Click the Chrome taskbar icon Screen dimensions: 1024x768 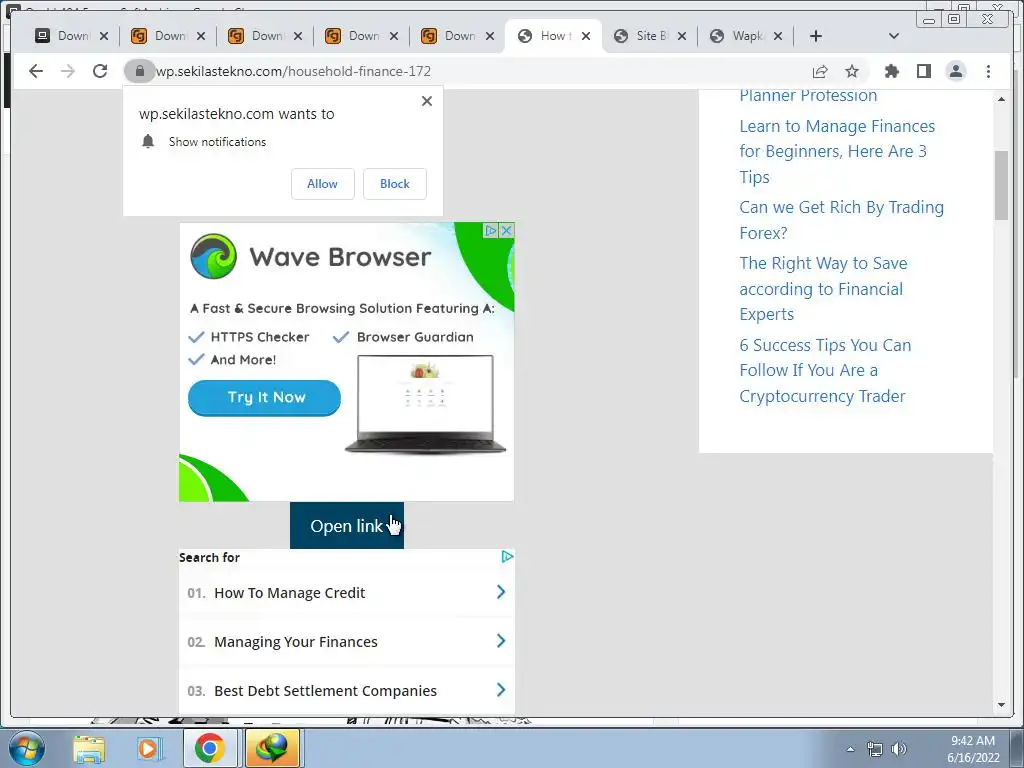[209, 748]
